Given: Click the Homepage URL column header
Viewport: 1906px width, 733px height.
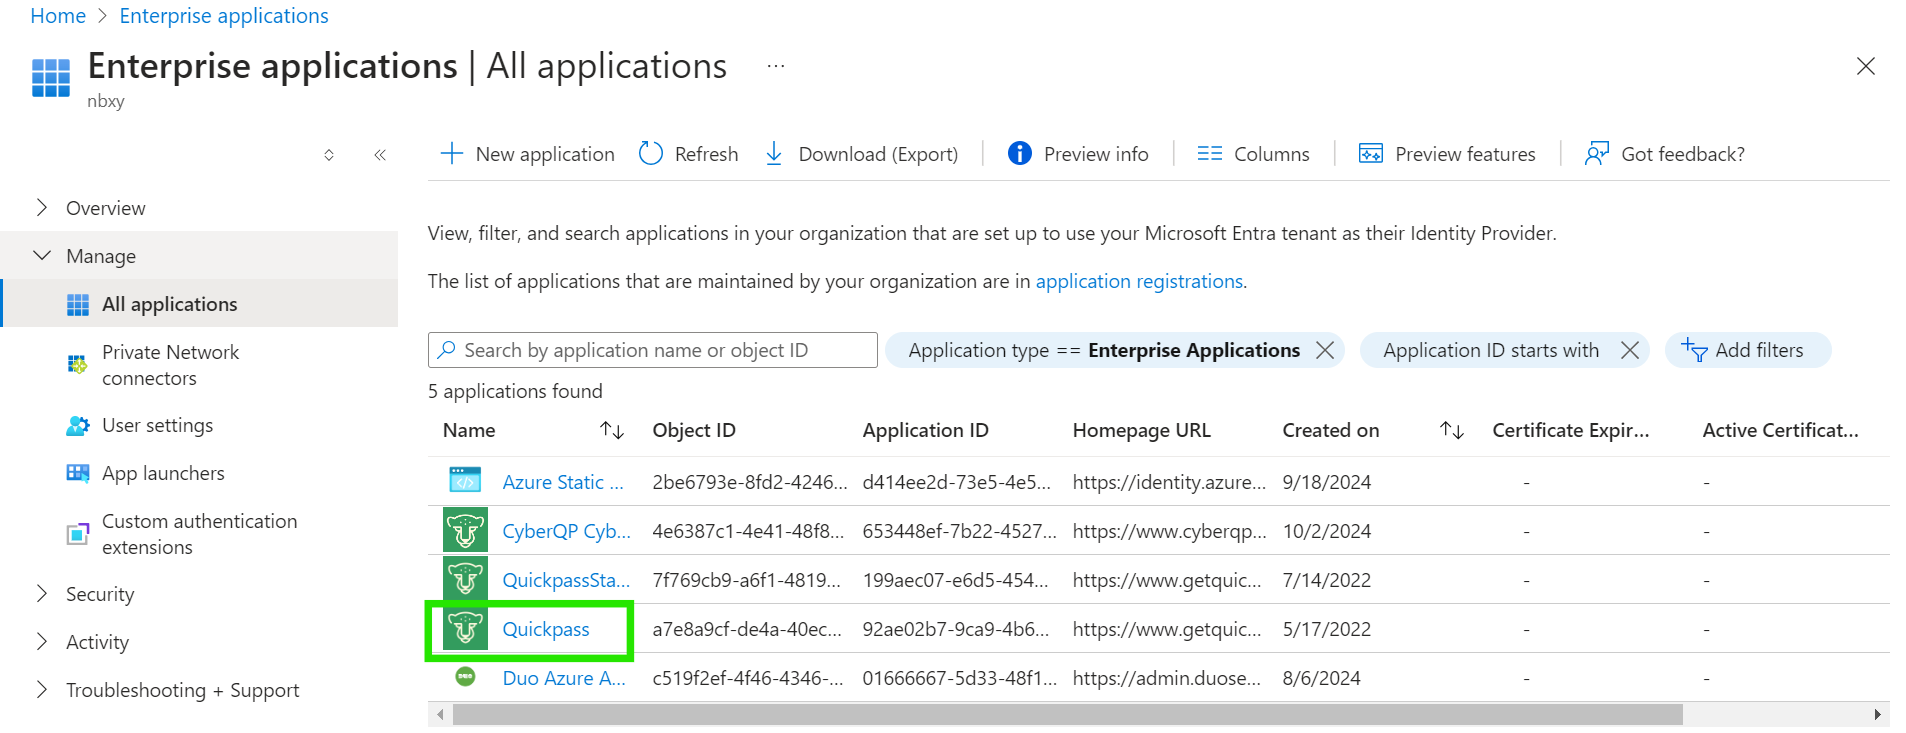Looking at the screenshot, I should tap(1142, 431).
